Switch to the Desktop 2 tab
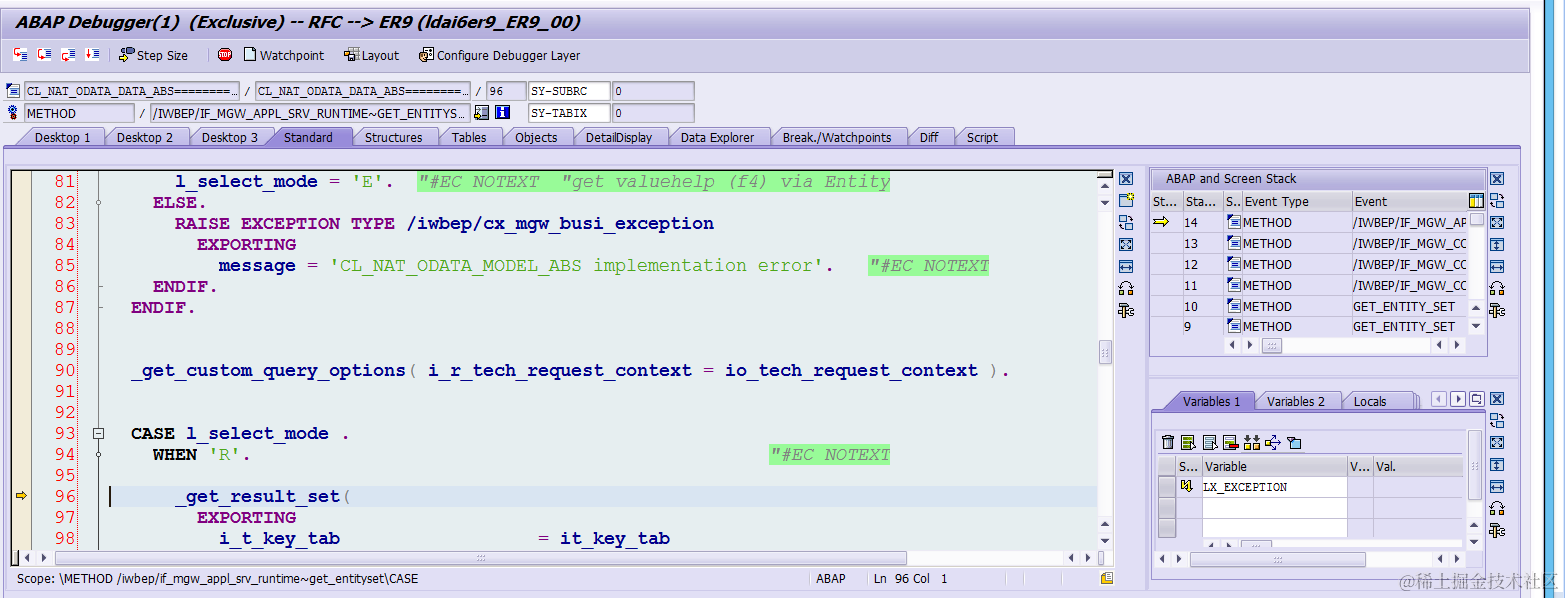 click(145, 137)
